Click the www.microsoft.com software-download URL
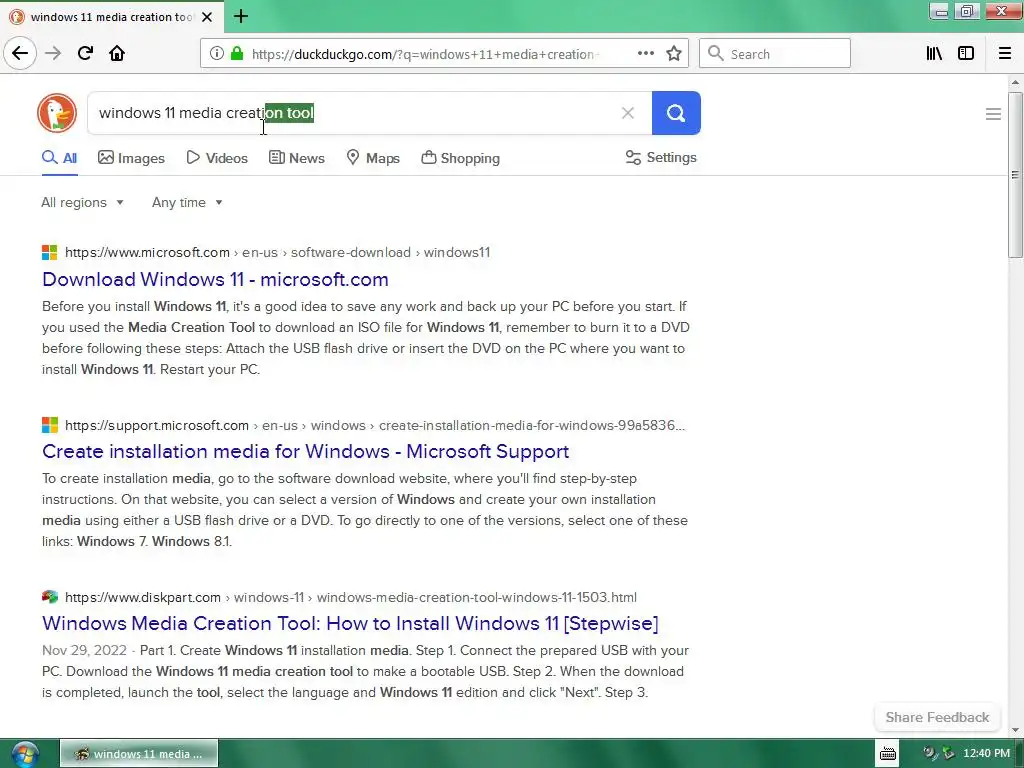The height and width of the screenshot is (768, 1024). click(278, 253)
